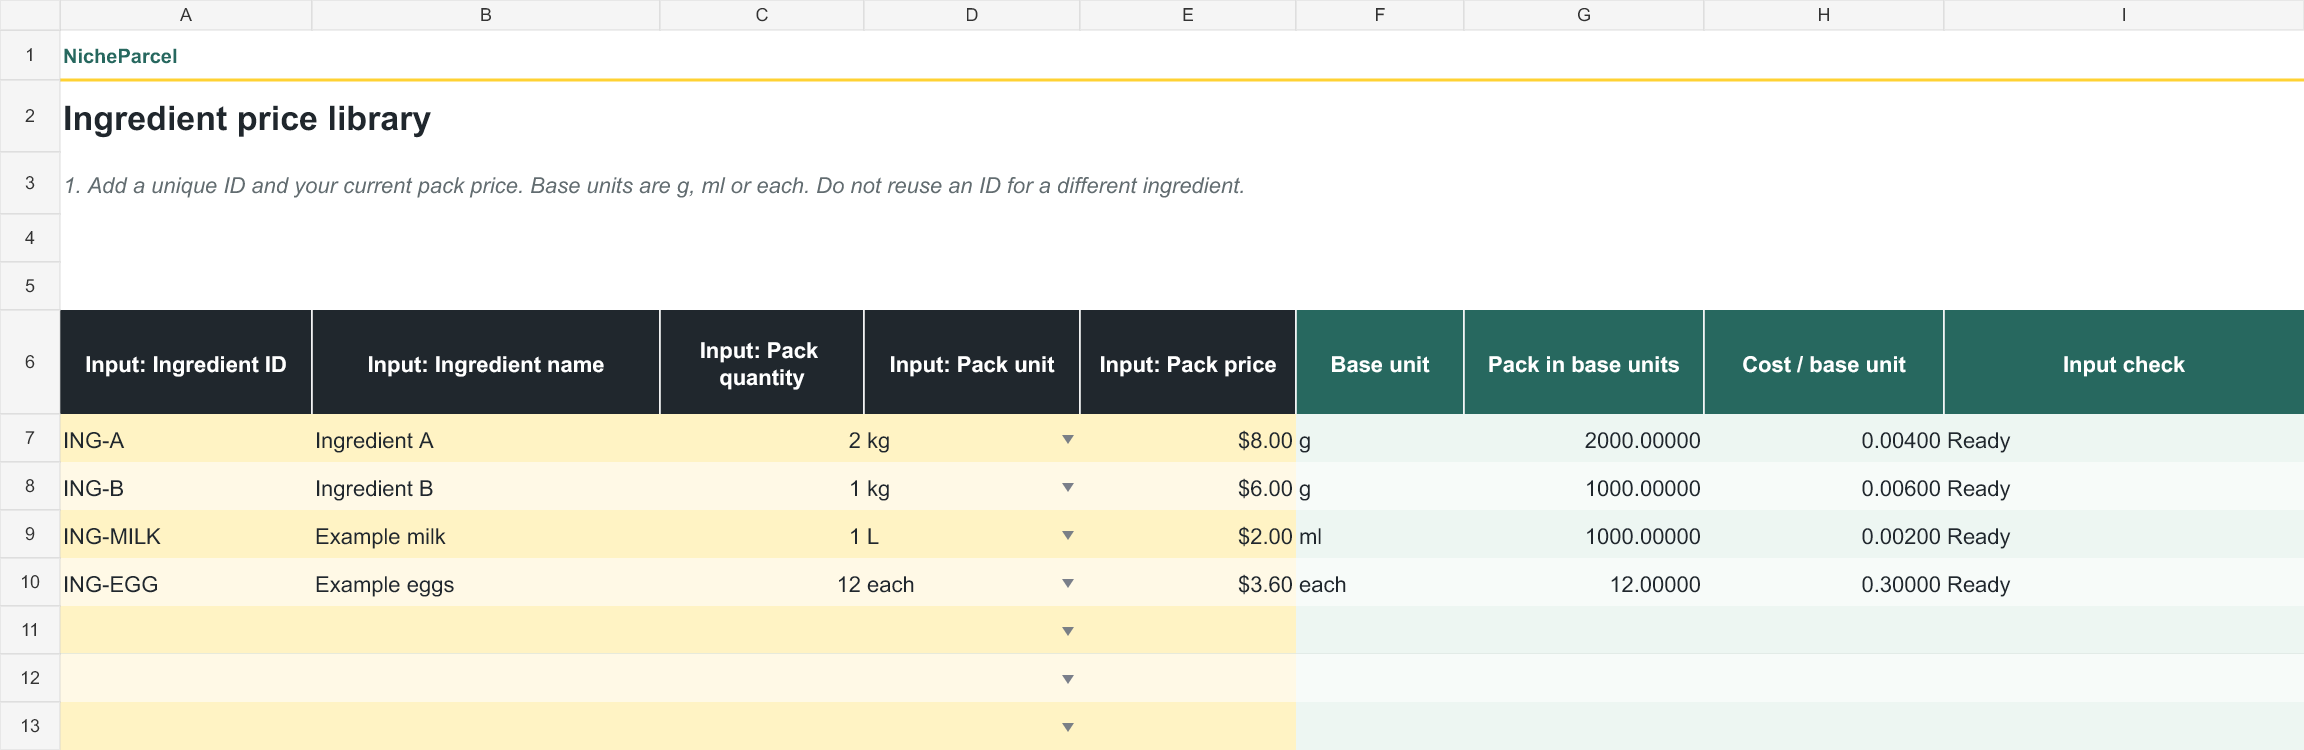Image resolution: width=2304 pixels, height=750 pixels.
Task: Select row 13 header
Action: (30, 726)
